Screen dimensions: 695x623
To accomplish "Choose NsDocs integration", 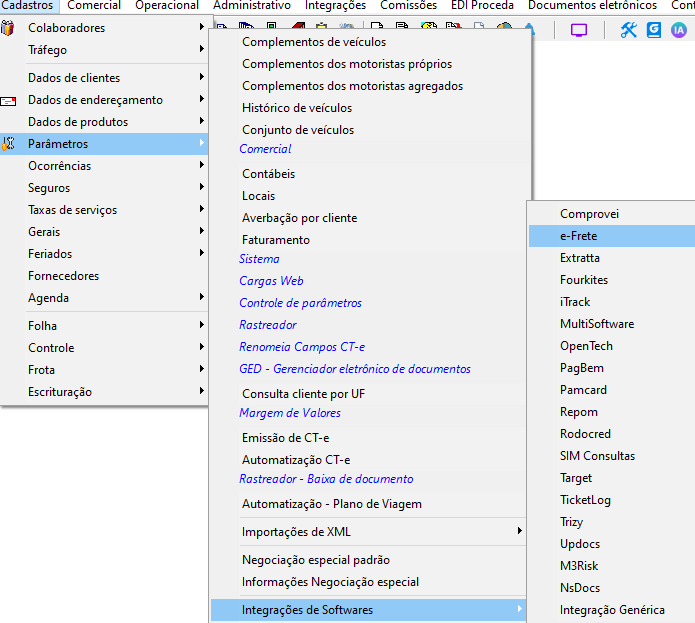I will tap(580, 588).
